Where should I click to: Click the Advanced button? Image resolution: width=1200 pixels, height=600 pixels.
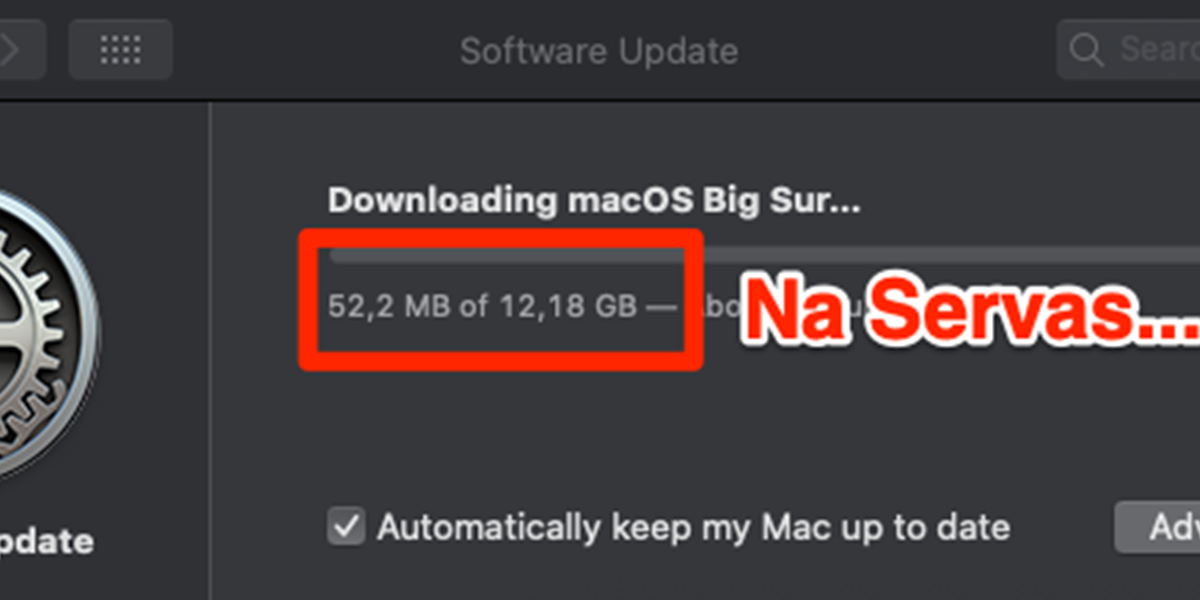1160,527
